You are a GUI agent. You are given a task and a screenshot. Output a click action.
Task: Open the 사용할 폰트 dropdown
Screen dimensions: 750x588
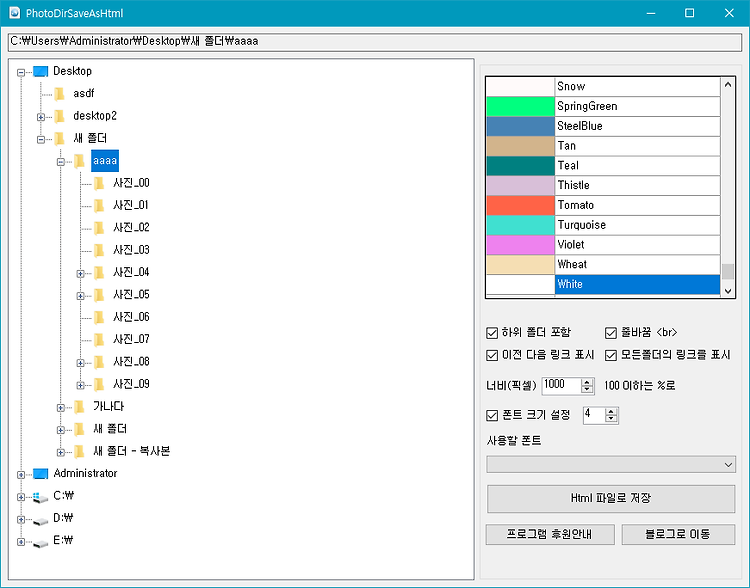(611, 465)
